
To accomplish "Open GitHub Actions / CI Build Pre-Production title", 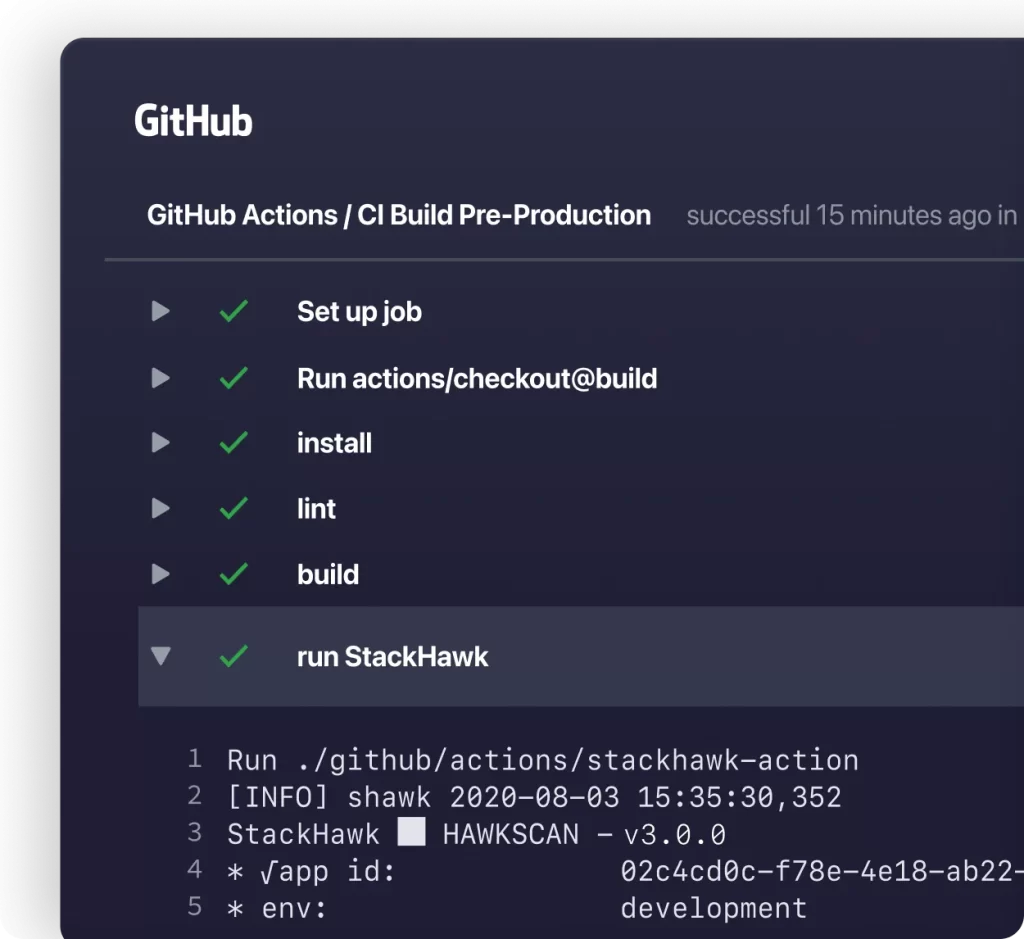I will 398,215.
